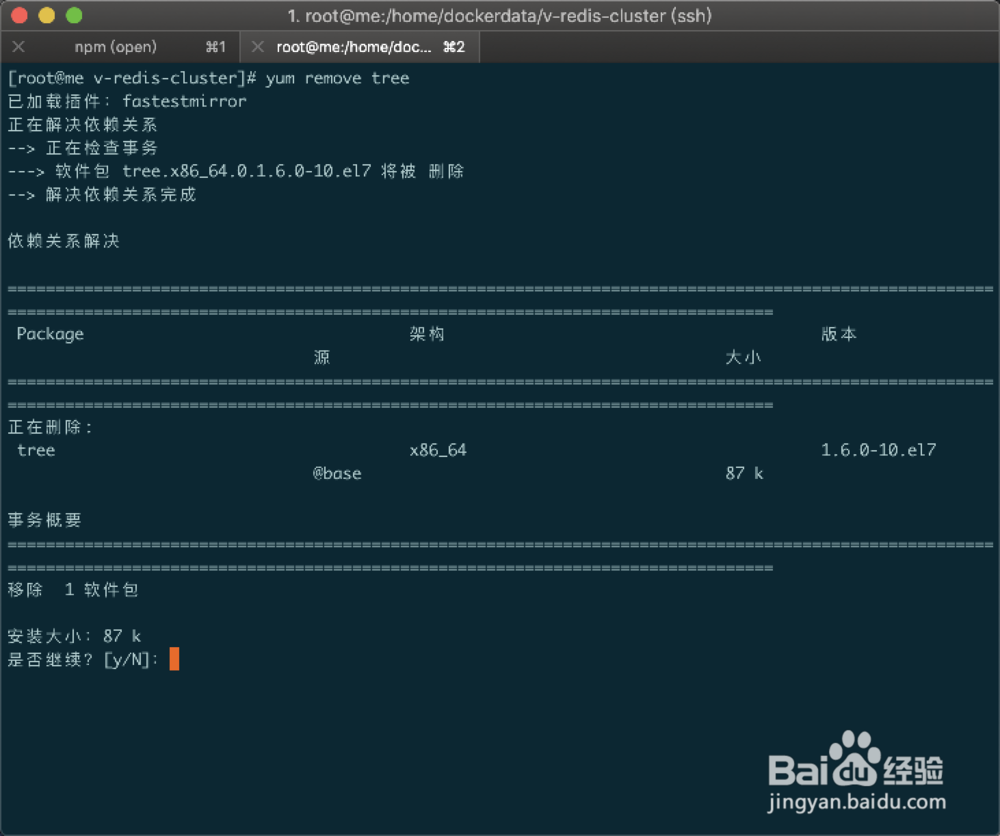This screenshot has height=836, width=1000.
Task: Click the ⌘2 shortcut label on the active tab
Action: (455, 46)
